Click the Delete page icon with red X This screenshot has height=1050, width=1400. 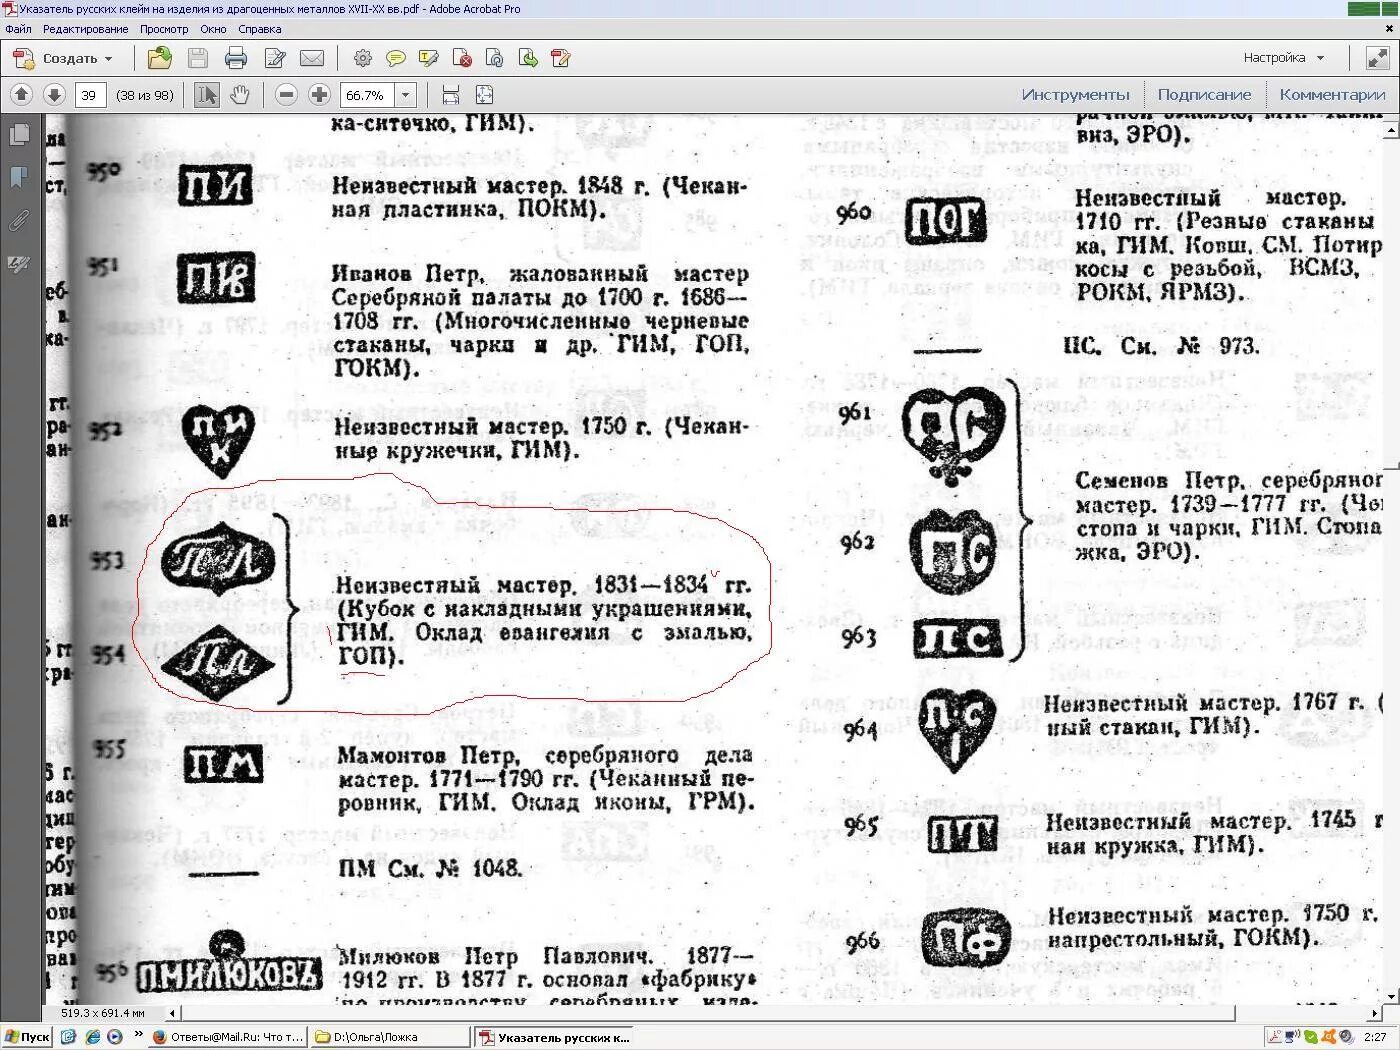[x=462, y=59]
